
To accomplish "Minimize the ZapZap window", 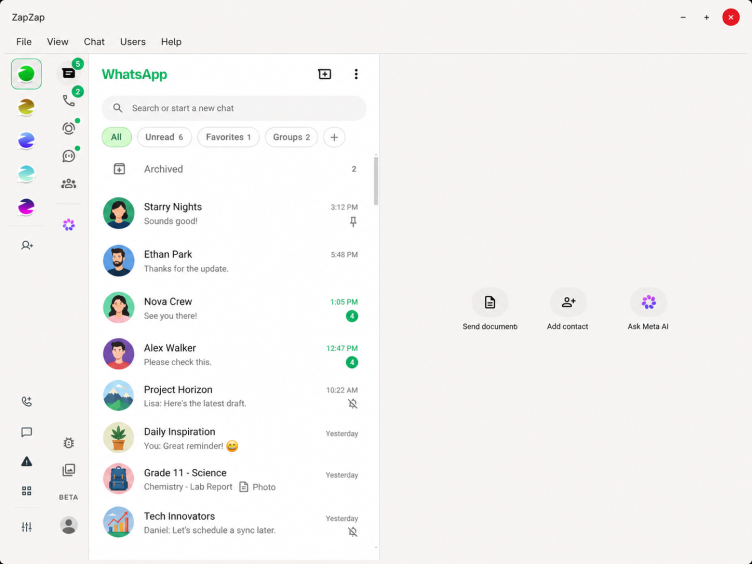I will (683, 17).
